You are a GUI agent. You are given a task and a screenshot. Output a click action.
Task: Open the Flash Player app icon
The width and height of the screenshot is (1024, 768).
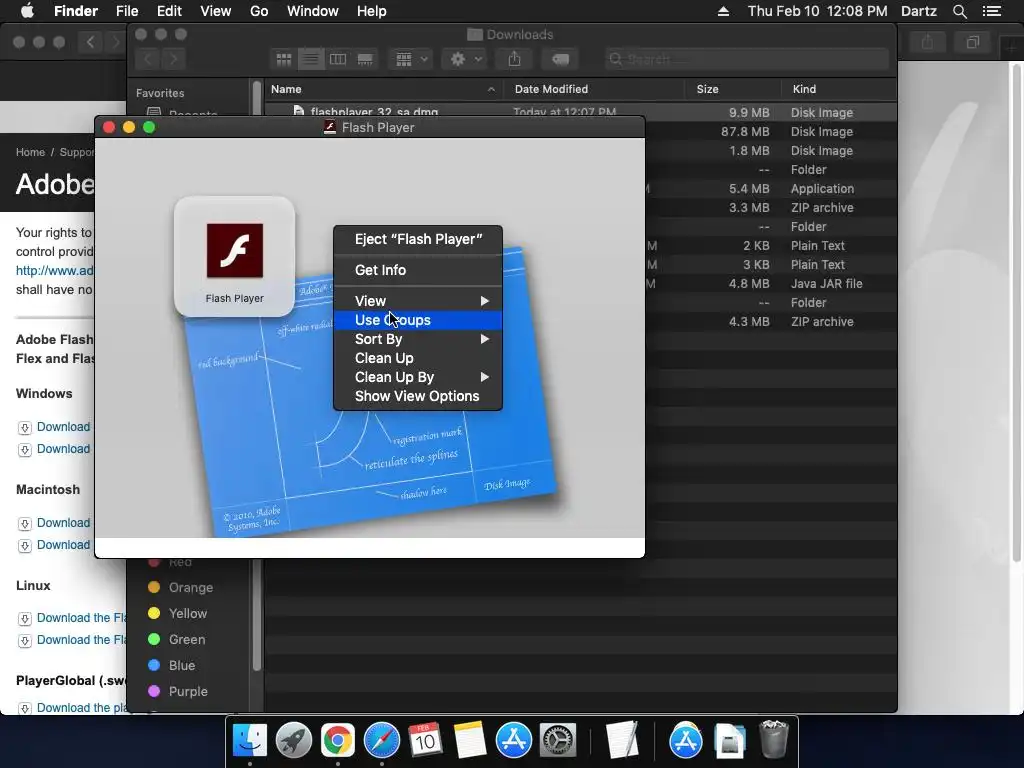click(x=234, y=251)
